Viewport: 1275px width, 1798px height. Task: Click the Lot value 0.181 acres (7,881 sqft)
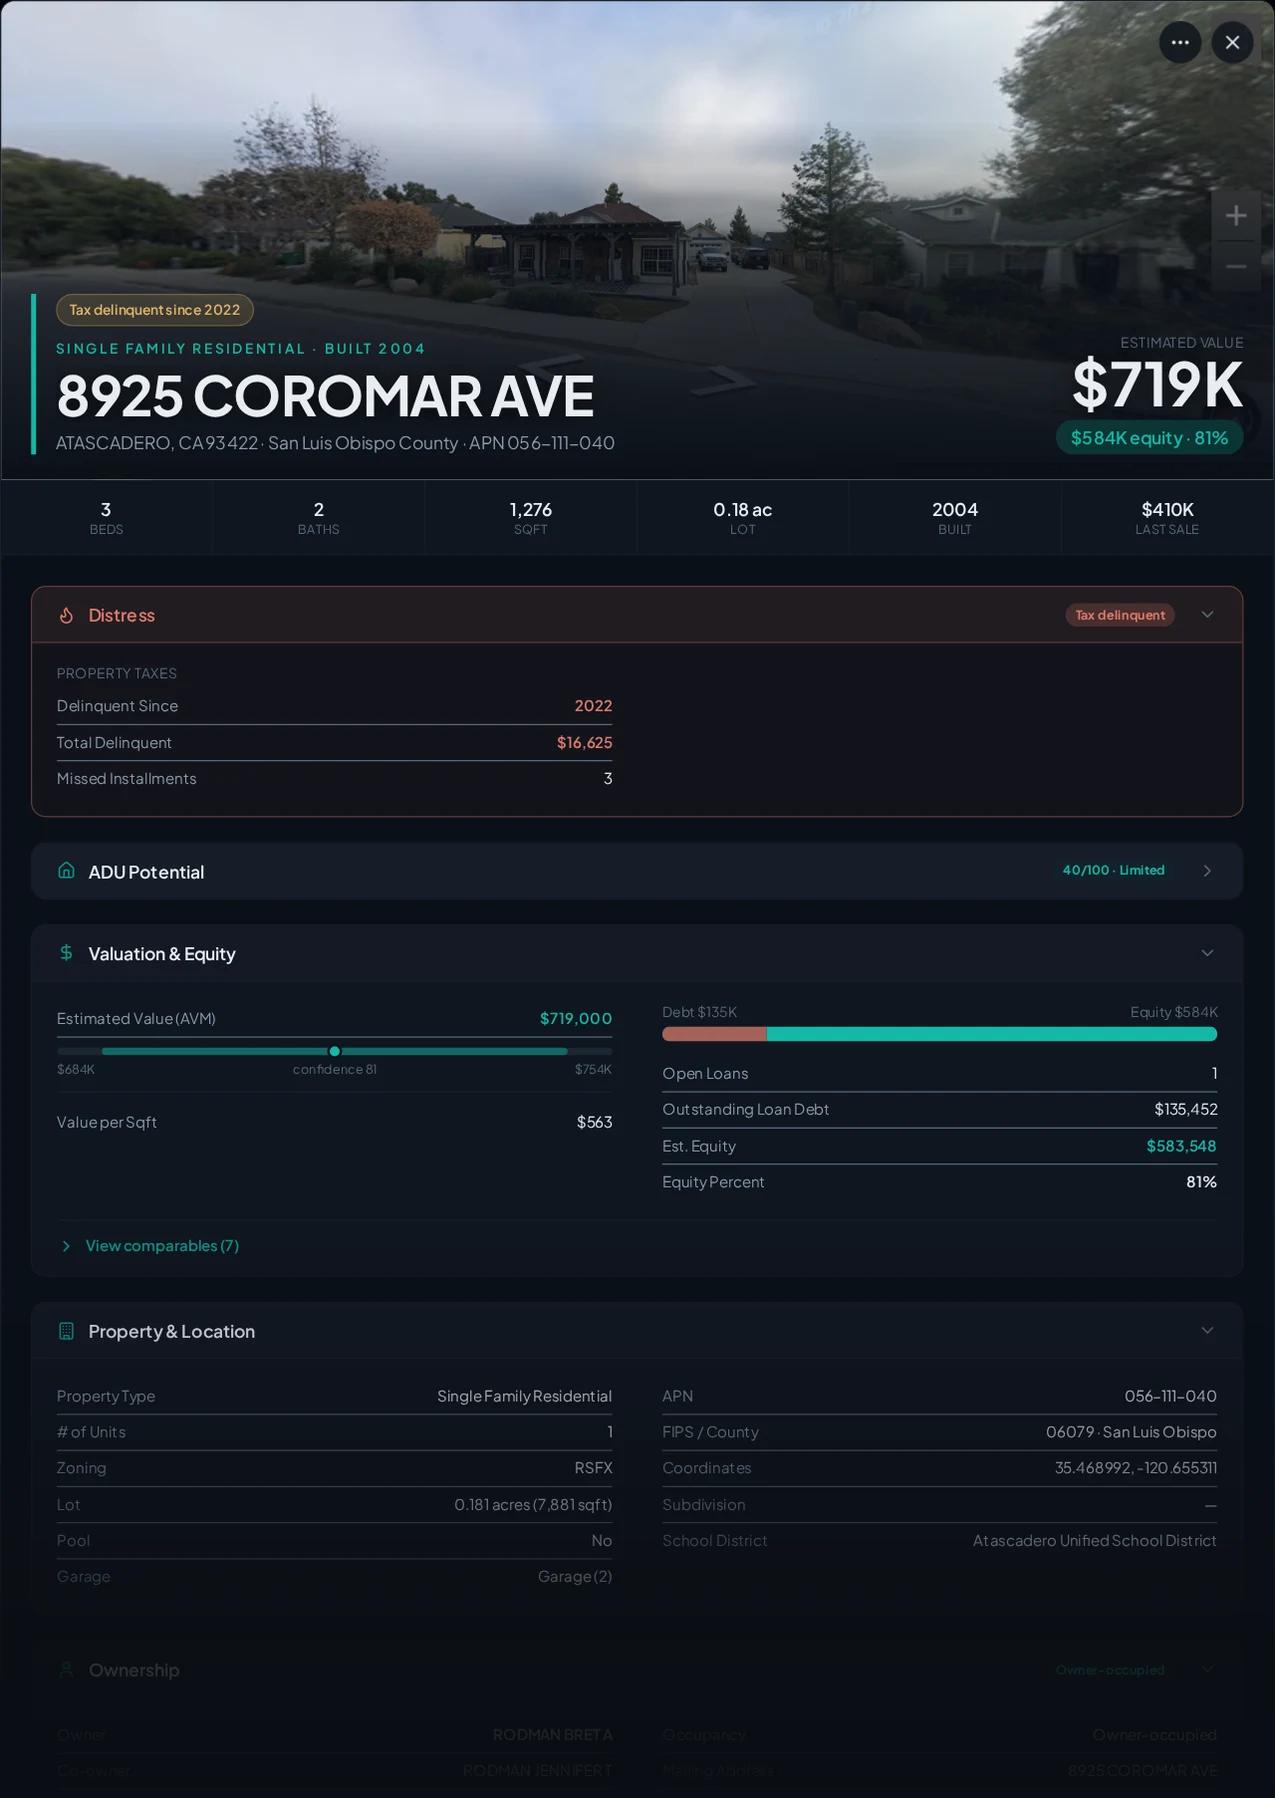tap(533, 1504)
